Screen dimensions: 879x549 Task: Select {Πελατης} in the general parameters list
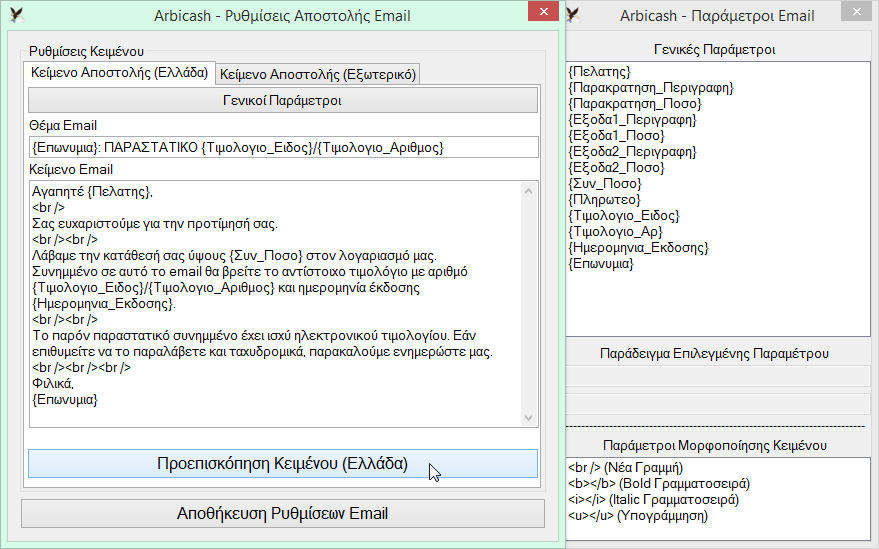[599, 72]
